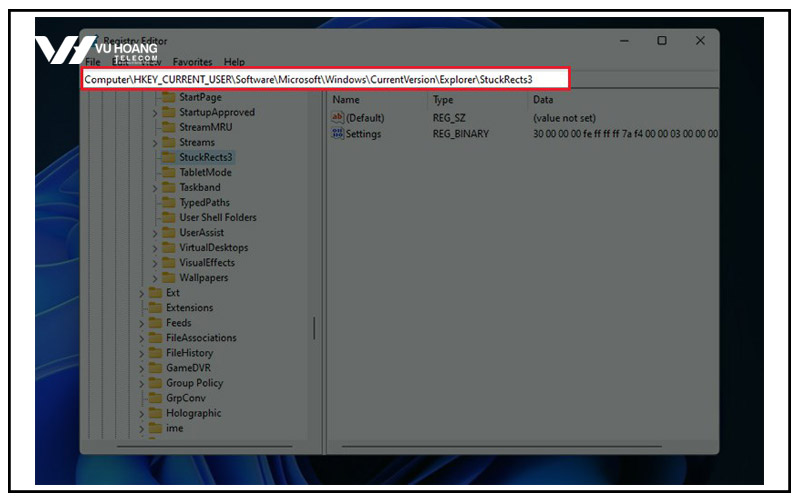The height and width of the screenshot is (500, 800).
Task: Expand the Feeds key
Action: (x=141, y=323)
